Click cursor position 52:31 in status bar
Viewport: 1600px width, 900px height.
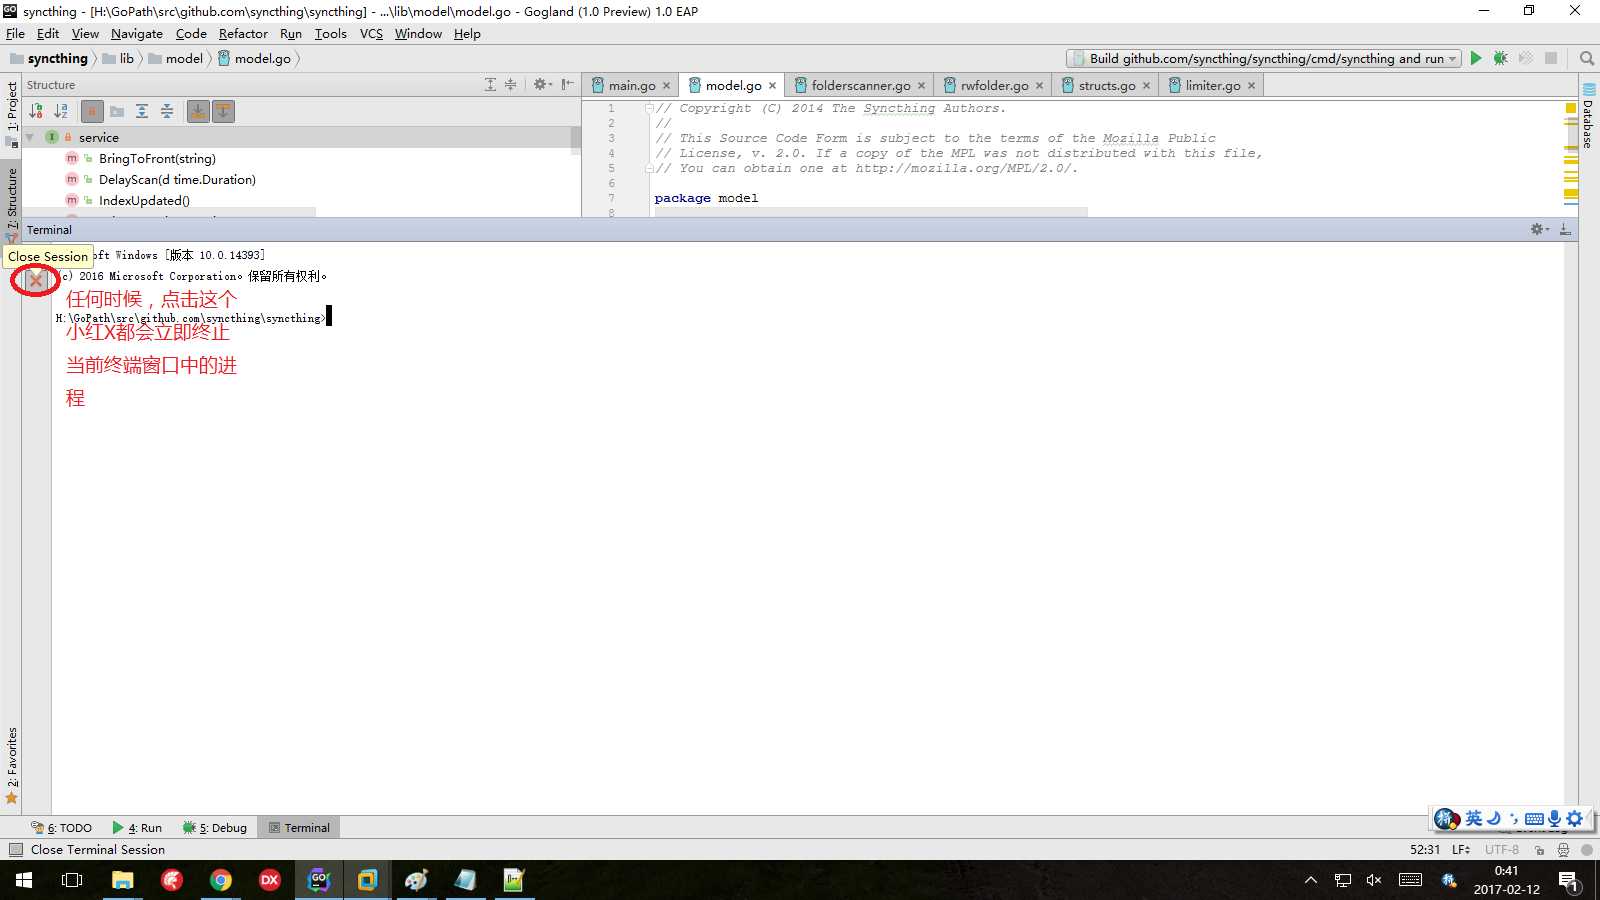(1425, 849)
